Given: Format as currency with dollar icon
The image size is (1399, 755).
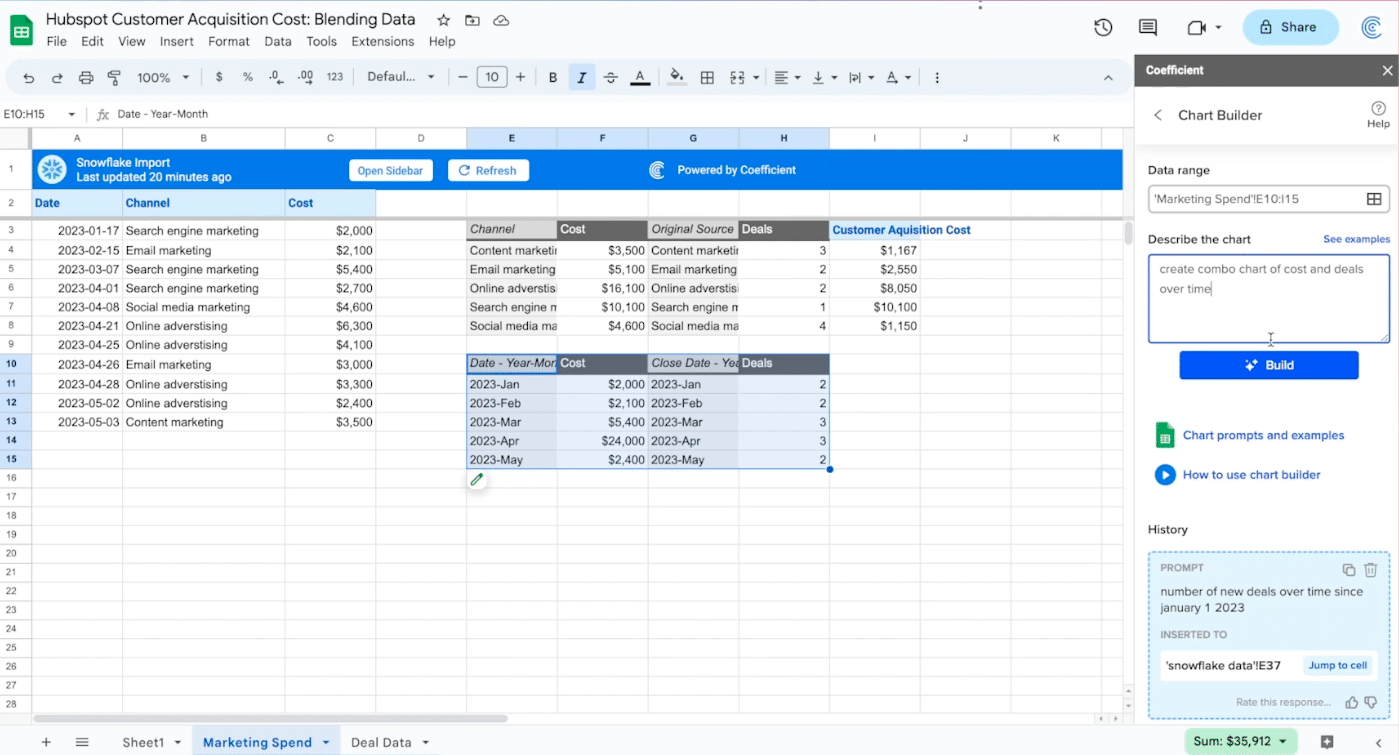Looking at the screenshot, I should [x=219, y=77].
